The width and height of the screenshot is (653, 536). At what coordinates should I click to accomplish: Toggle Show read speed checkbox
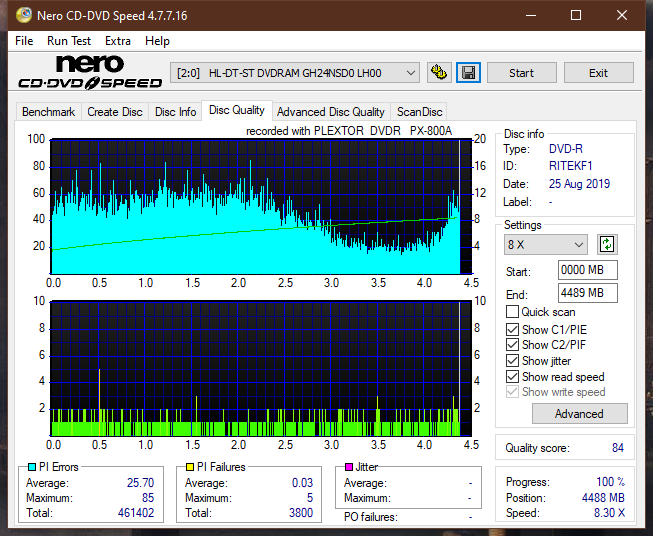[512, 376]
